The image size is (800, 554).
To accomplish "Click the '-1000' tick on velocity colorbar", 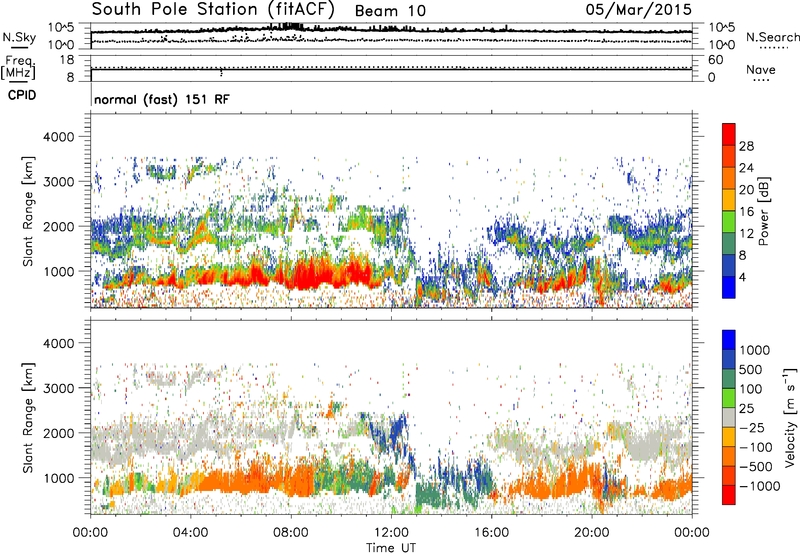I will 760,486.
